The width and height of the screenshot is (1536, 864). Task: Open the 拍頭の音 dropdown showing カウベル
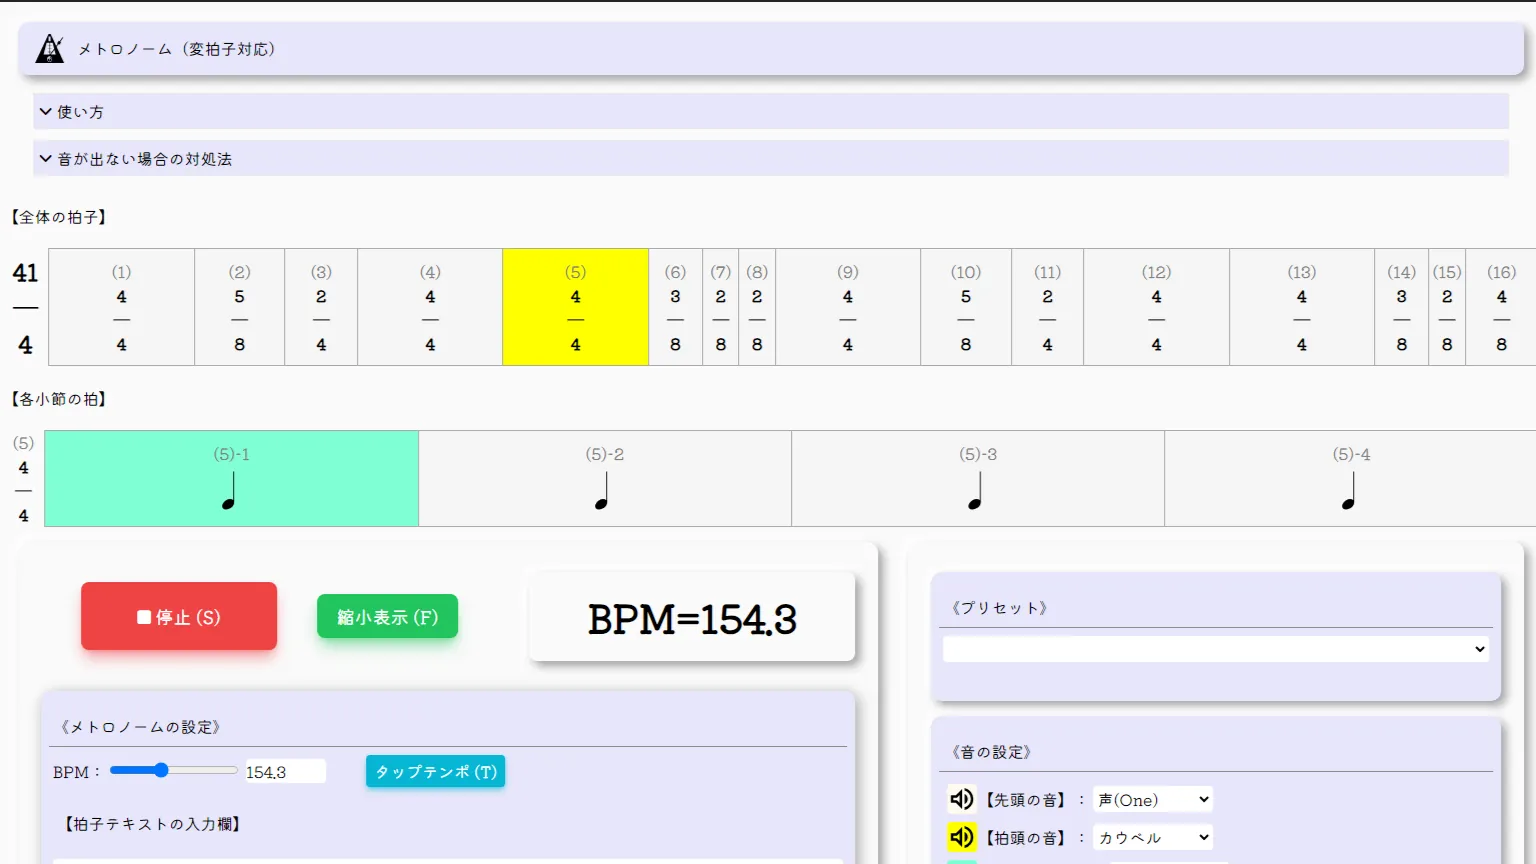[1154, 837]
